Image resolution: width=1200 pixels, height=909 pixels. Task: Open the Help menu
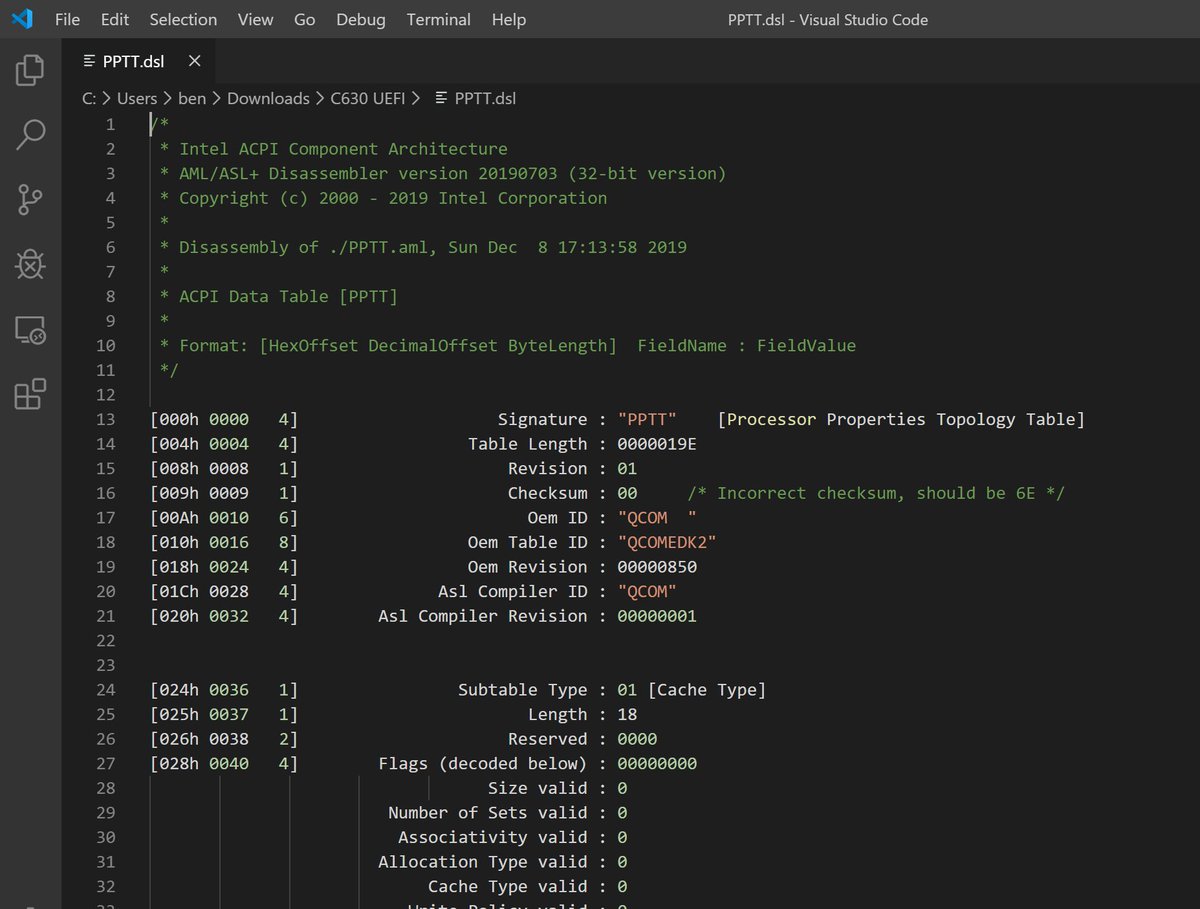pyautogui.click(x=509, y=19)
